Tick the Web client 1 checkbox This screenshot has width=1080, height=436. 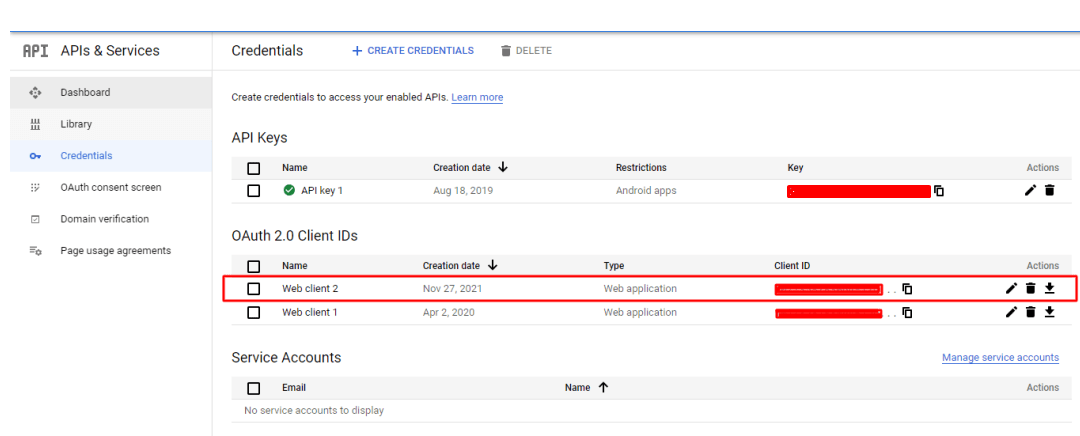click(253, 312)
